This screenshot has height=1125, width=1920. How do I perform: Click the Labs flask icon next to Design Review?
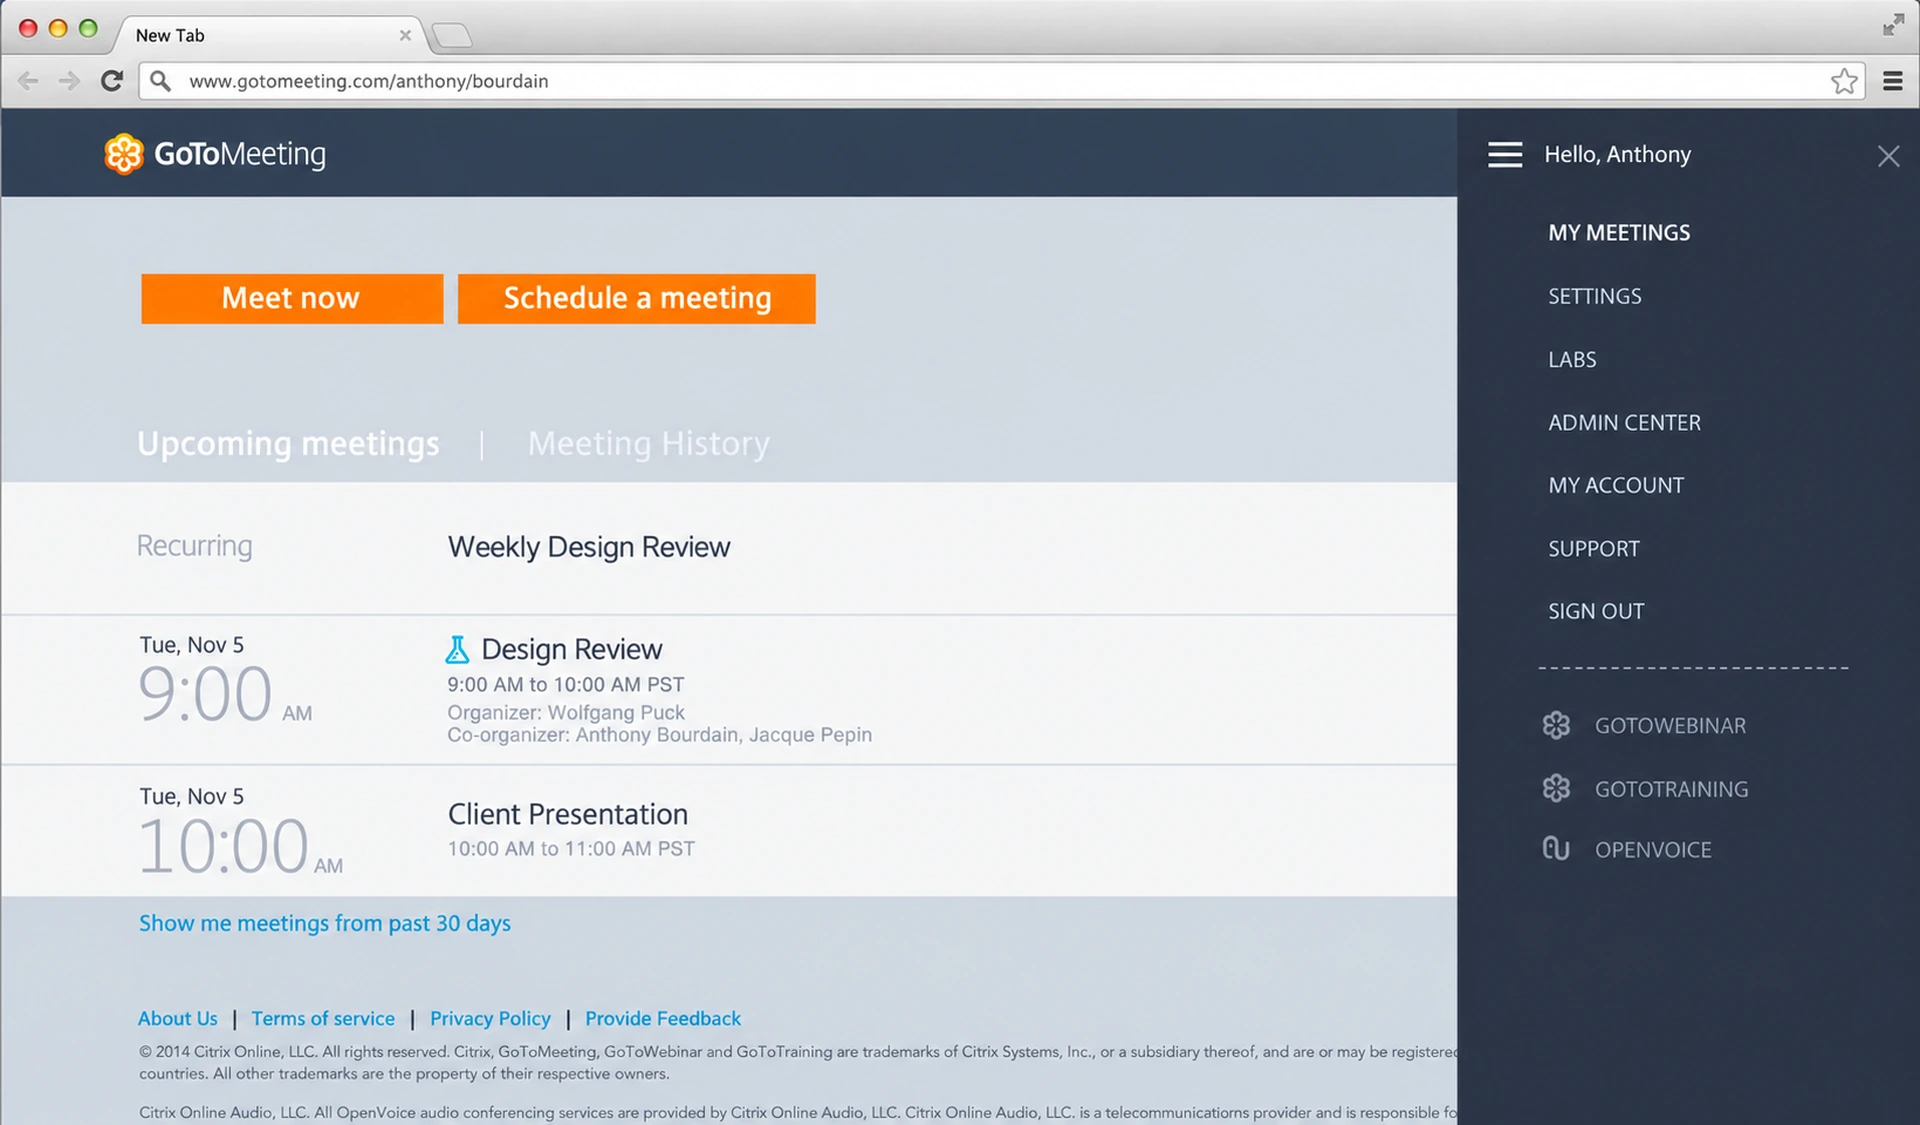pos(457,649)
